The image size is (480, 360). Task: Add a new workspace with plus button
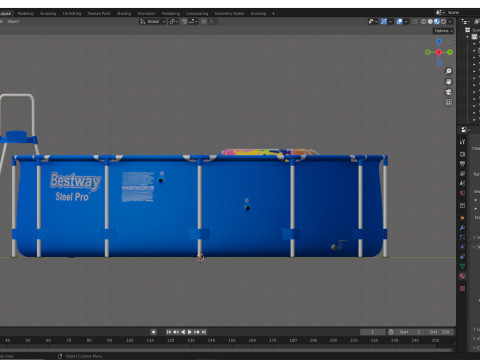tap(274, 13)
